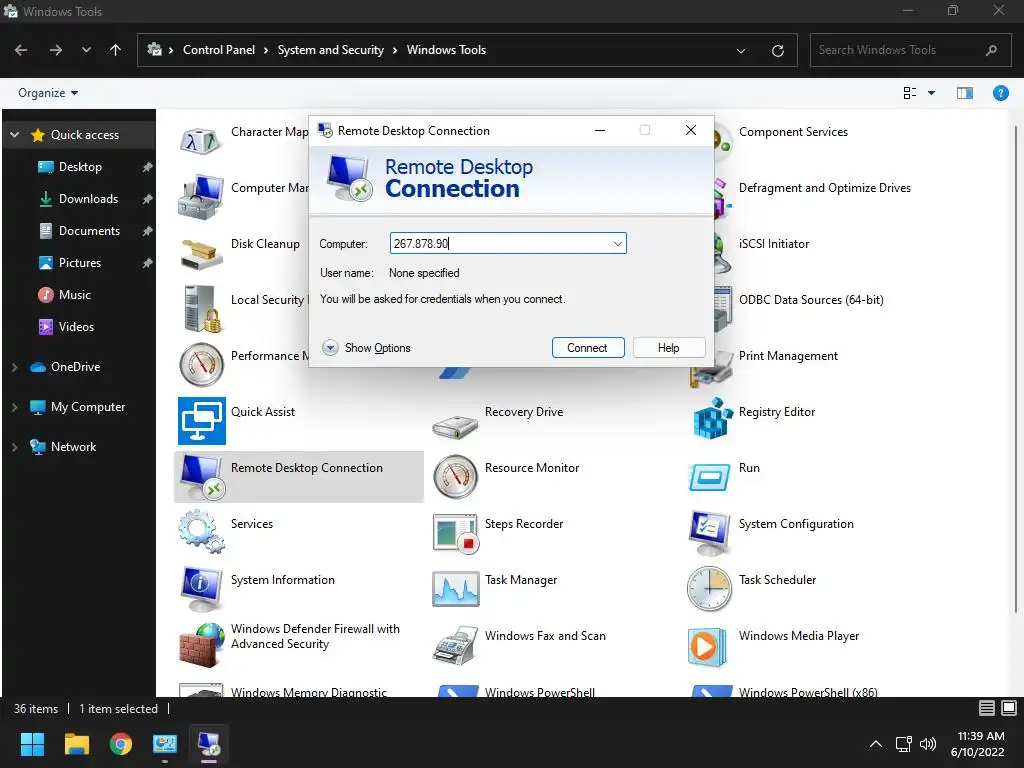Screen dimensions: 1024x768
Task: Open the Performance Monitor gauge icon
Action: pos(201,364)
